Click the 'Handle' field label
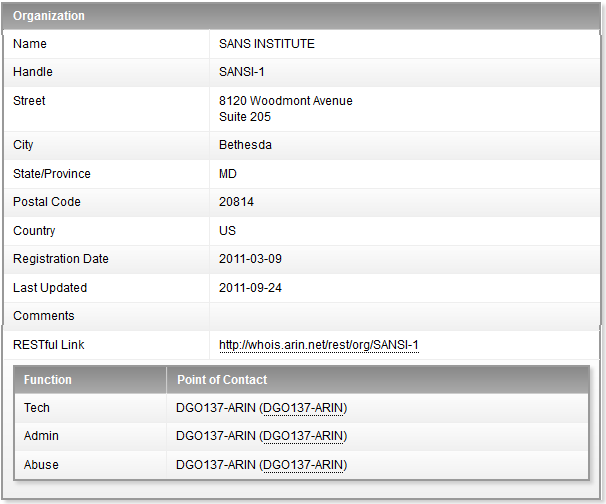 point(33,72)
